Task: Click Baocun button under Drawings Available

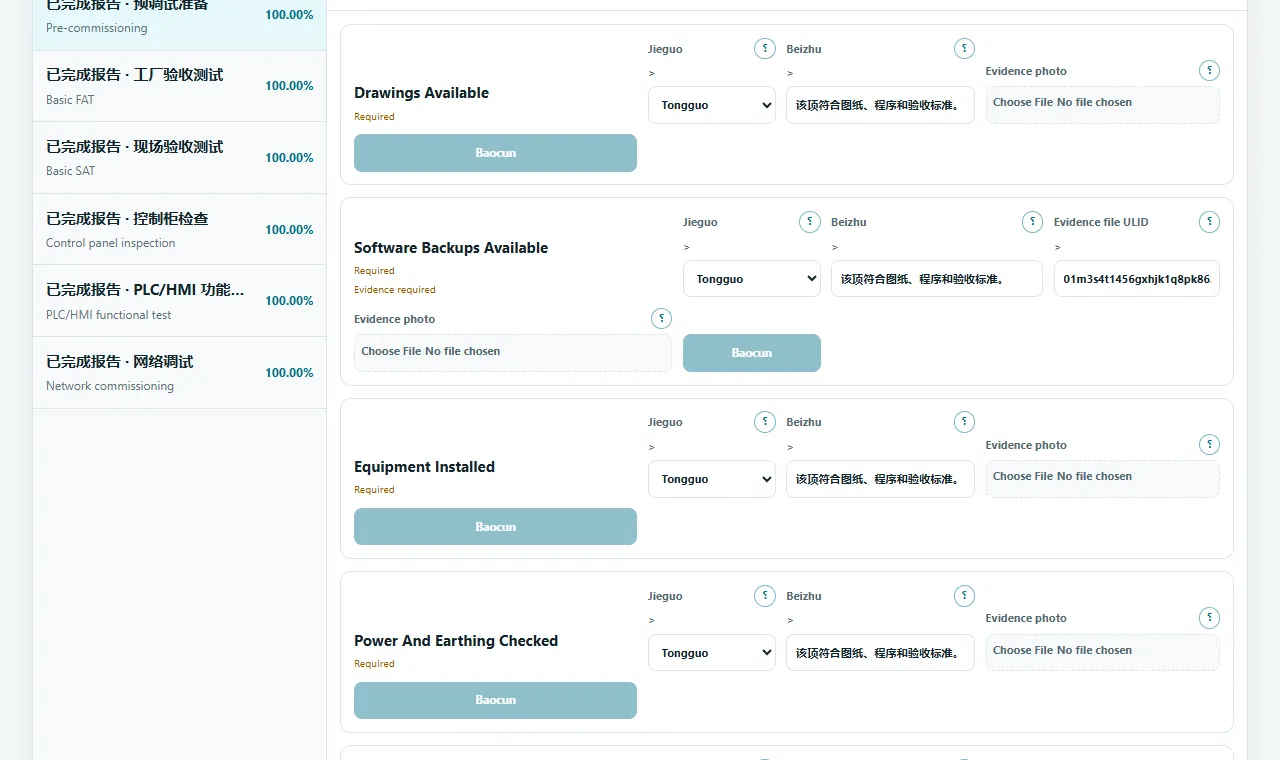Action: point(495,153)
